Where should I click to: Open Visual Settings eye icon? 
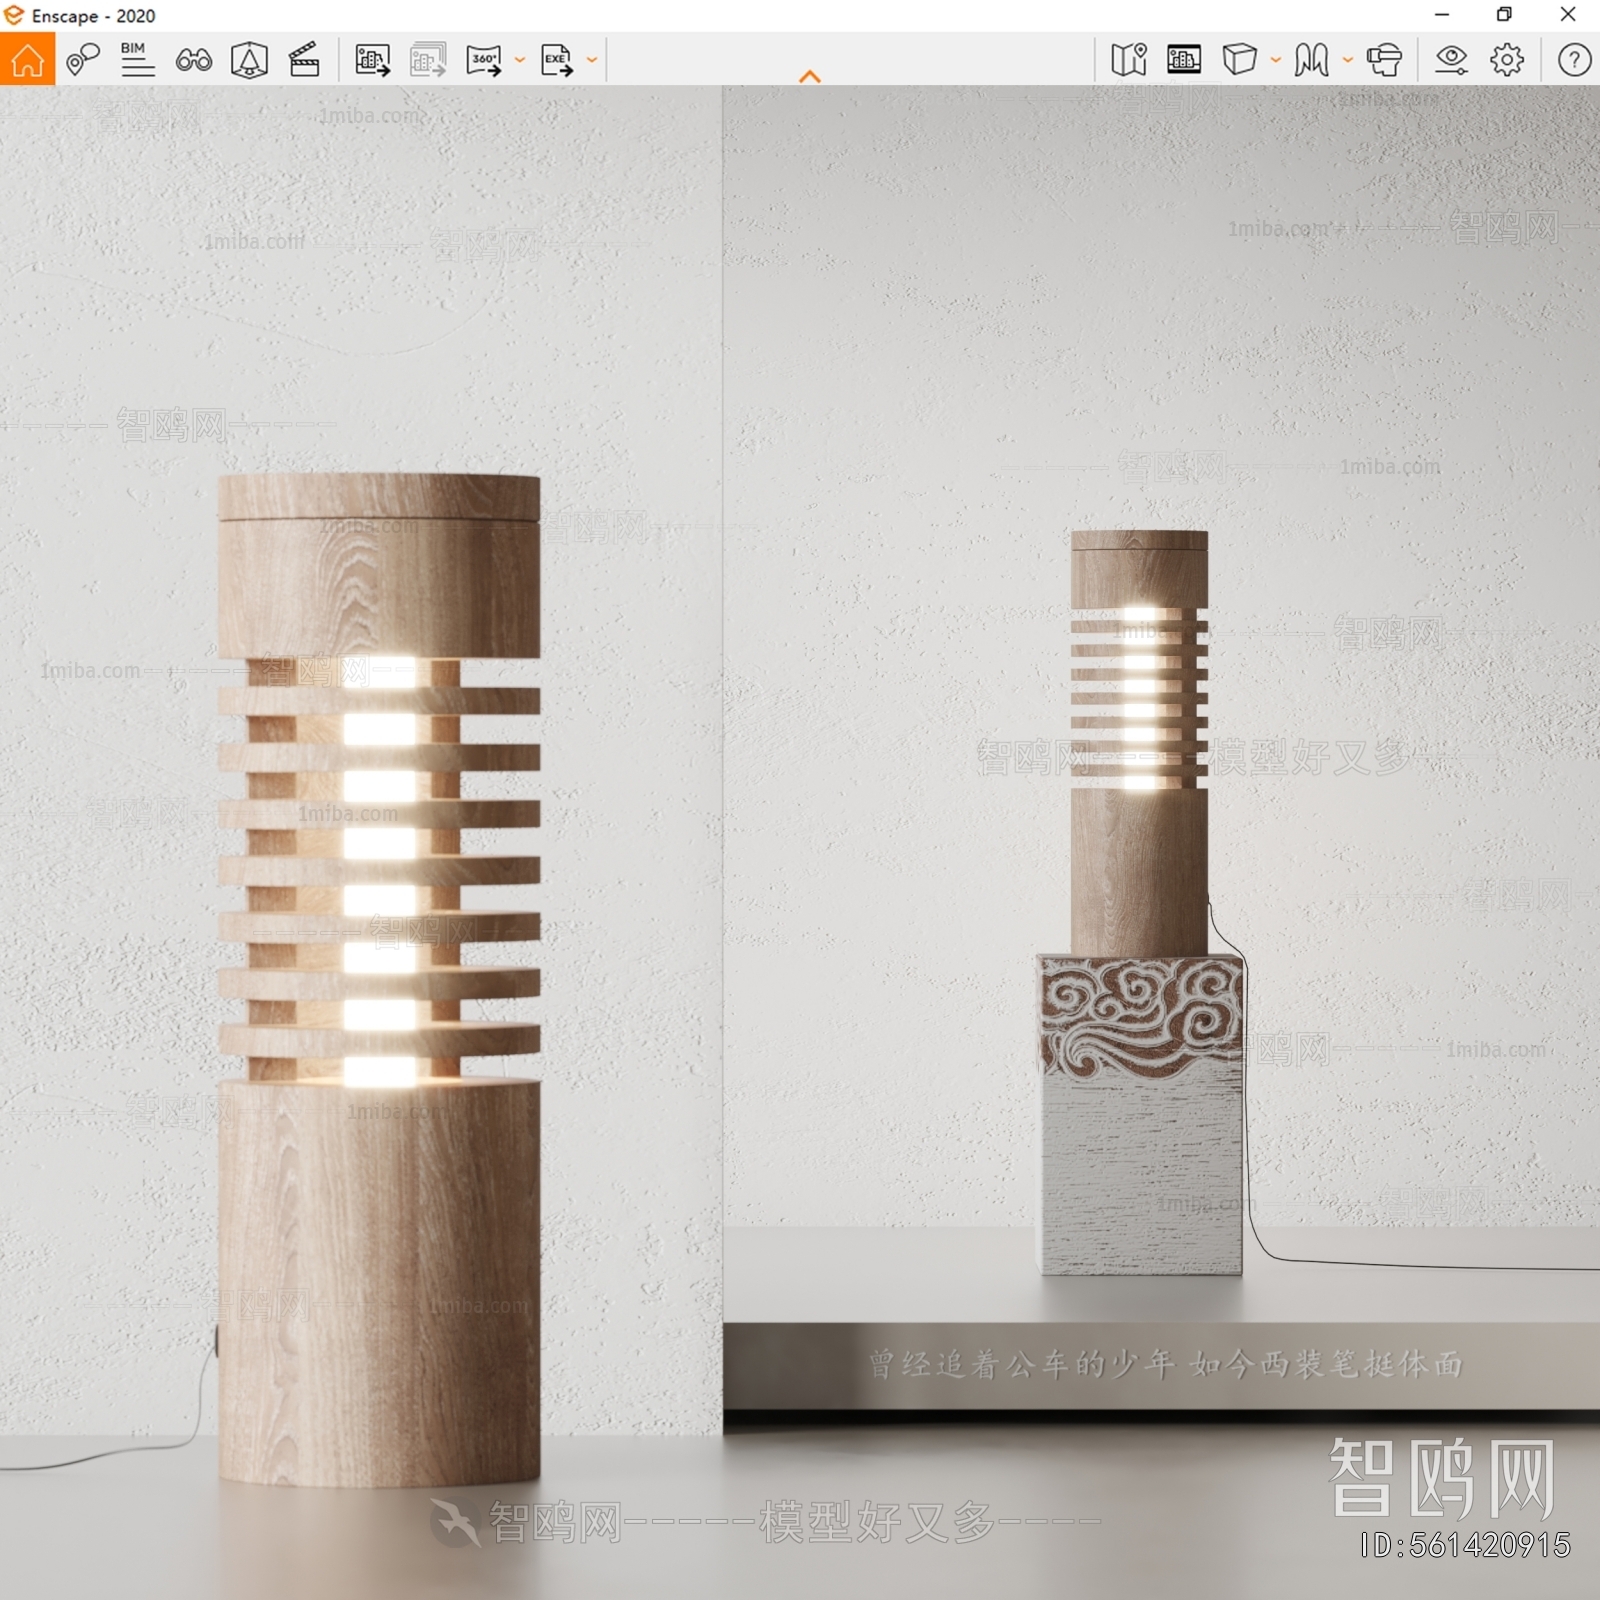pyautogui.click(x=1451, y=60)
